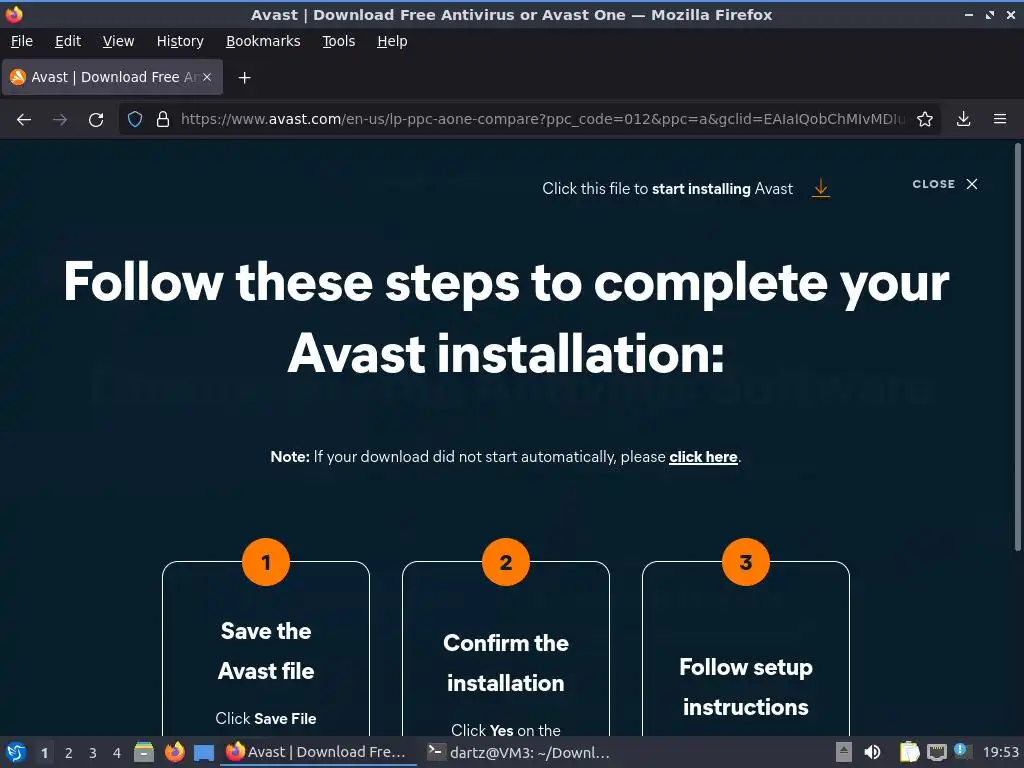1024x768 pixels.
Task: Open the tracking protection shield icon
Action: pos(135,119)
